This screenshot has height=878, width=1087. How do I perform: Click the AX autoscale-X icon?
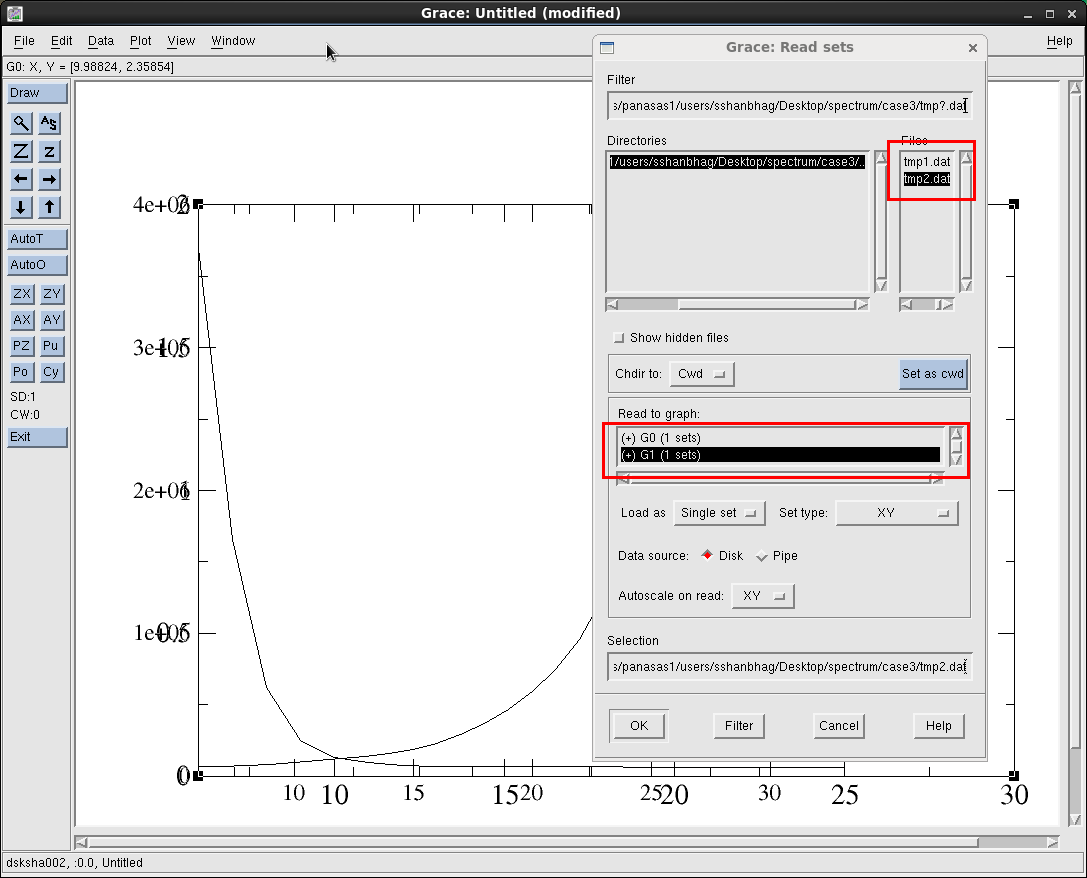pyautogui.click(x=21, y=320)
